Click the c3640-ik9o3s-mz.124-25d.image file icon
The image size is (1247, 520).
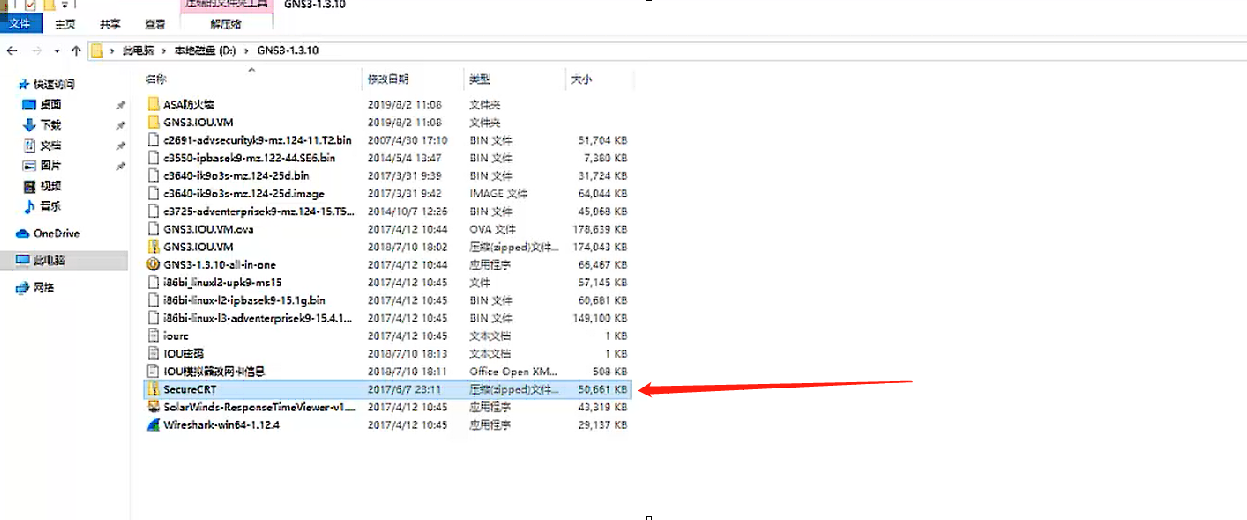click(x=153, y=193)
